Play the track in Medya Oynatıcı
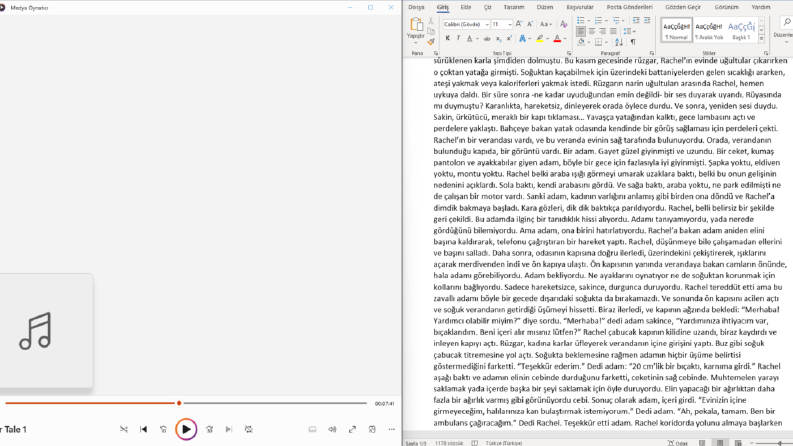Image resolution: width=793 pixels, height=446 pixels. (x=186, y=429)
